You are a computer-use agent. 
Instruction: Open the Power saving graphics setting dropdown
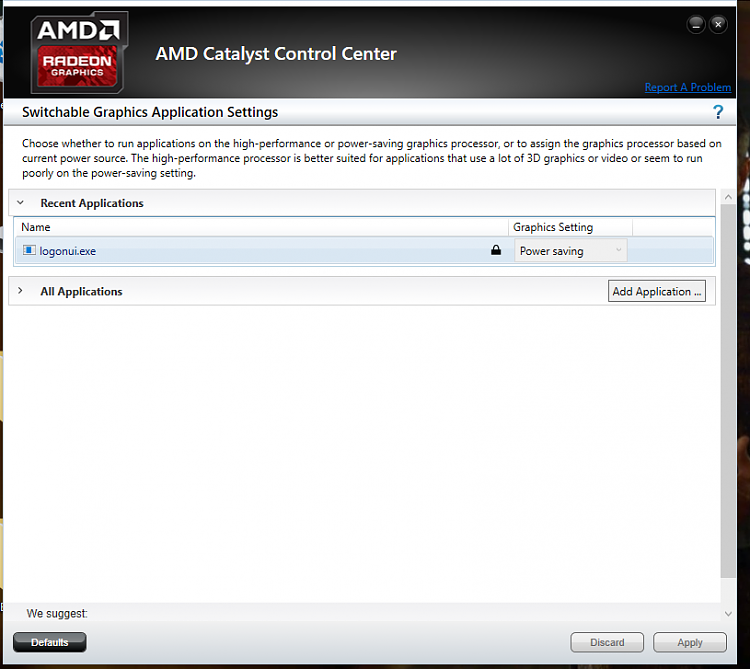click(570, 251)
